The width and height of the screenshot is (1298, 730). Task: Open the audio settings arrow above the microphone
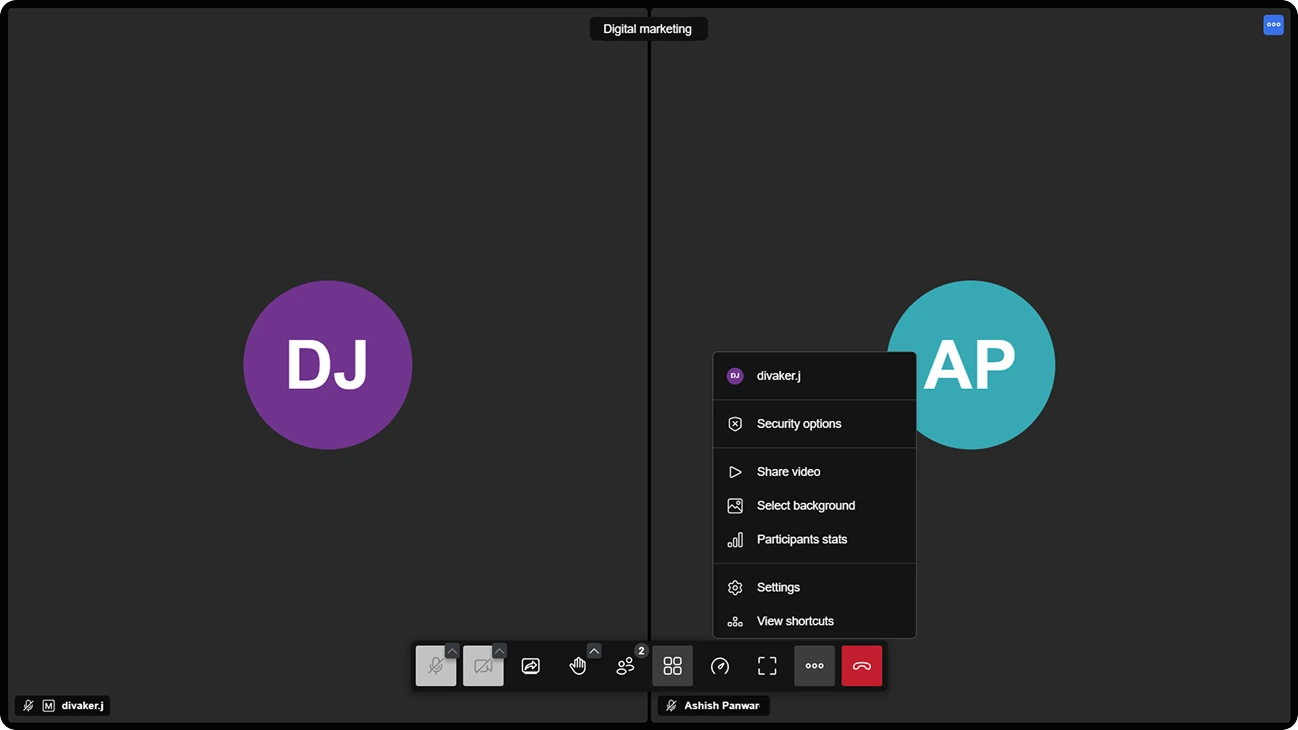[x=452, y=651]
